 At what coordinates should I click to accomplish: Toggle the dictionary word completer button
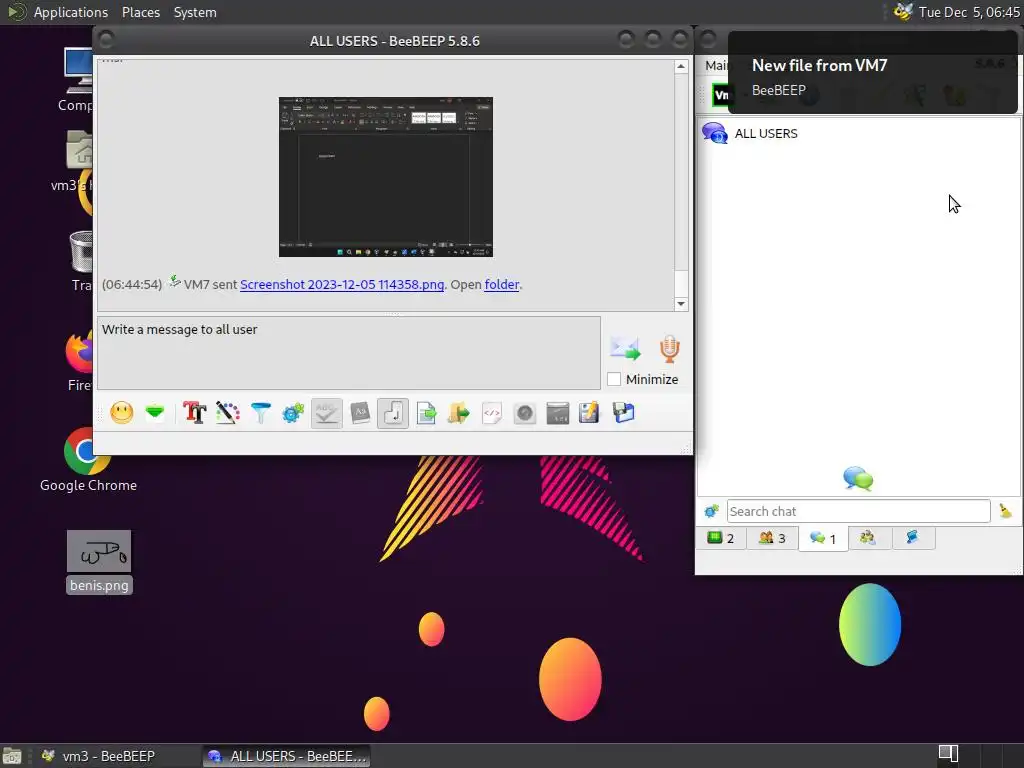(360, 413)
